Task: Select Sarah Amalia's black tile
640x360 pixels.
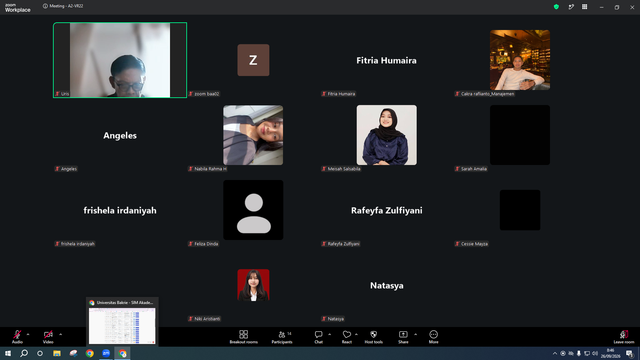Action: [520, 135]
